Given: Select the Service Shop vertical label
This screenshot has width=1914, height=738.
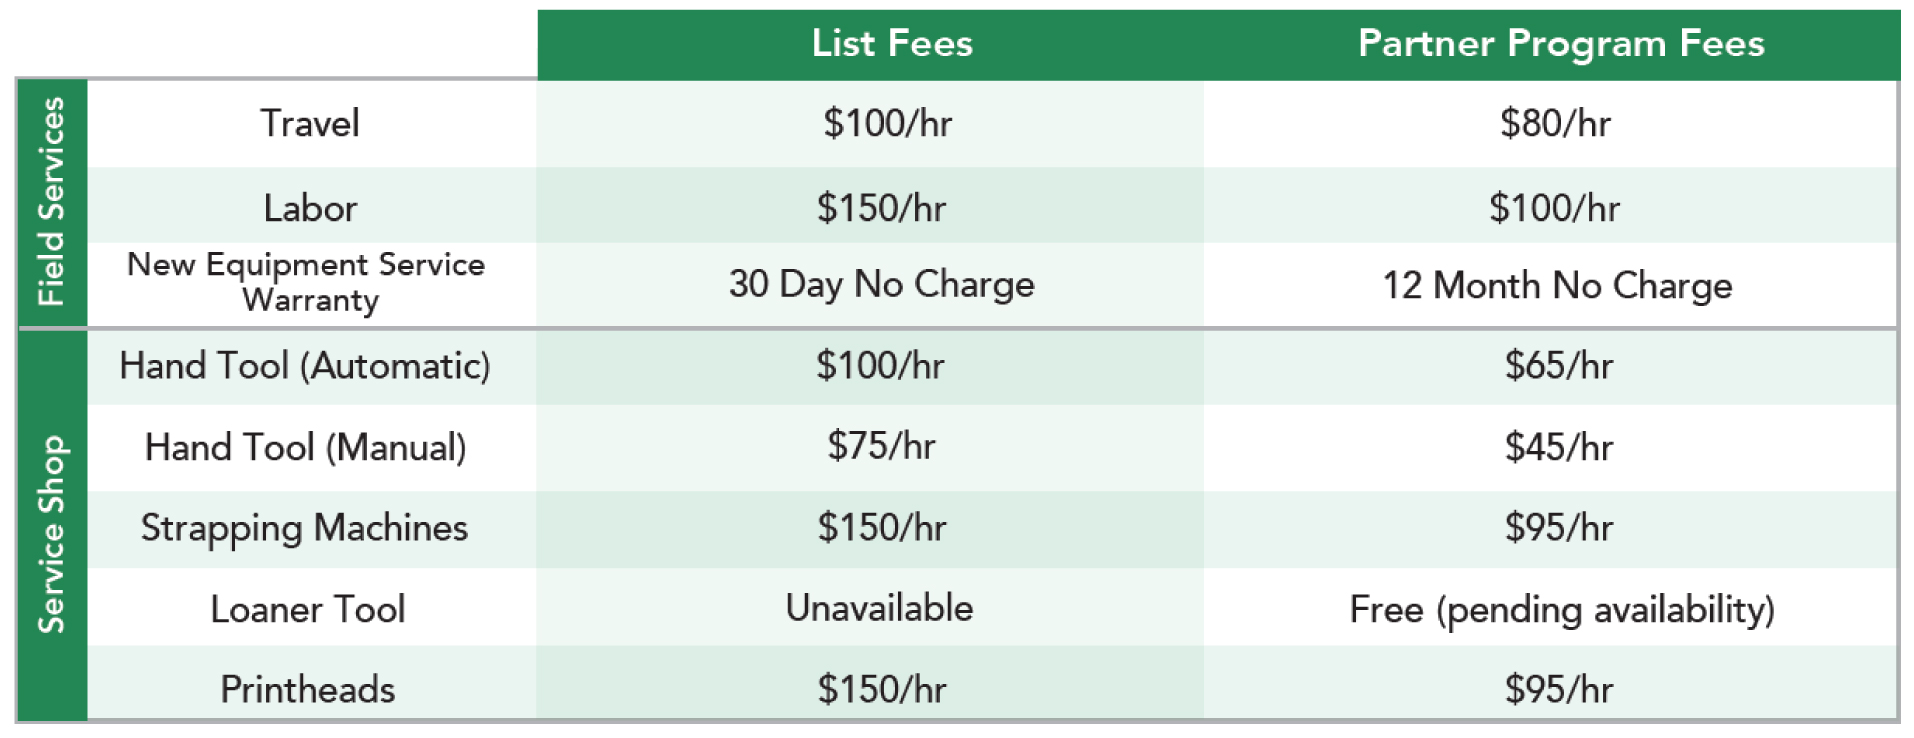Looking at the screenshot, I should (x=51, y=533).
